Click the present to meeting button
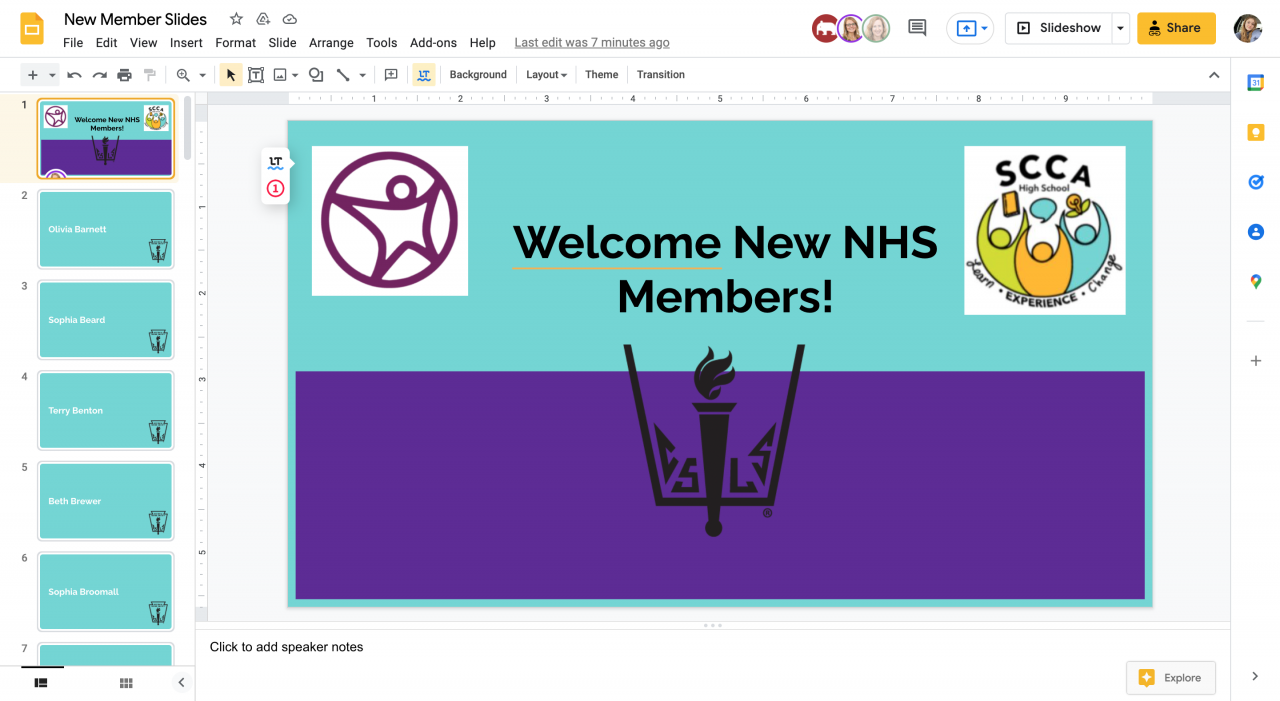The height and width of the screenshot is (701, 1280). (970, 28)
